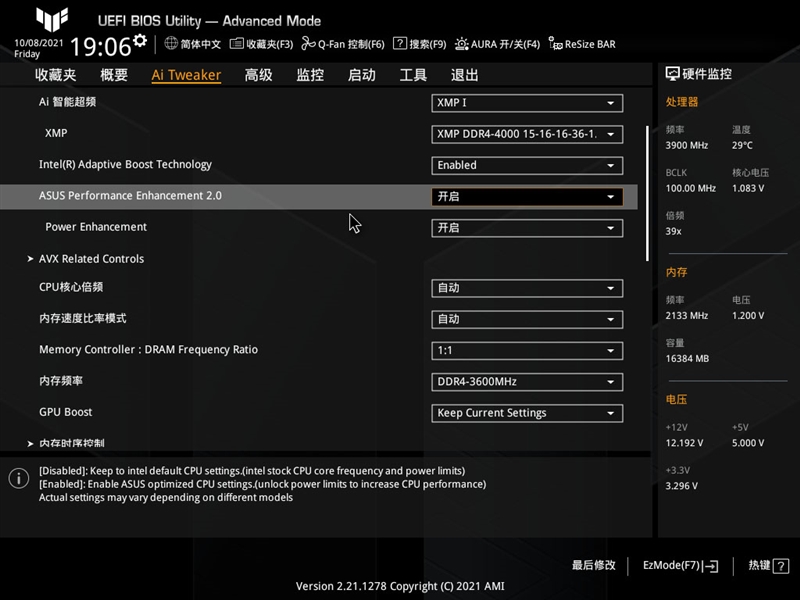The image size is (800, 600).
Task: Open the 监控 tab
Action: (310, 75)
